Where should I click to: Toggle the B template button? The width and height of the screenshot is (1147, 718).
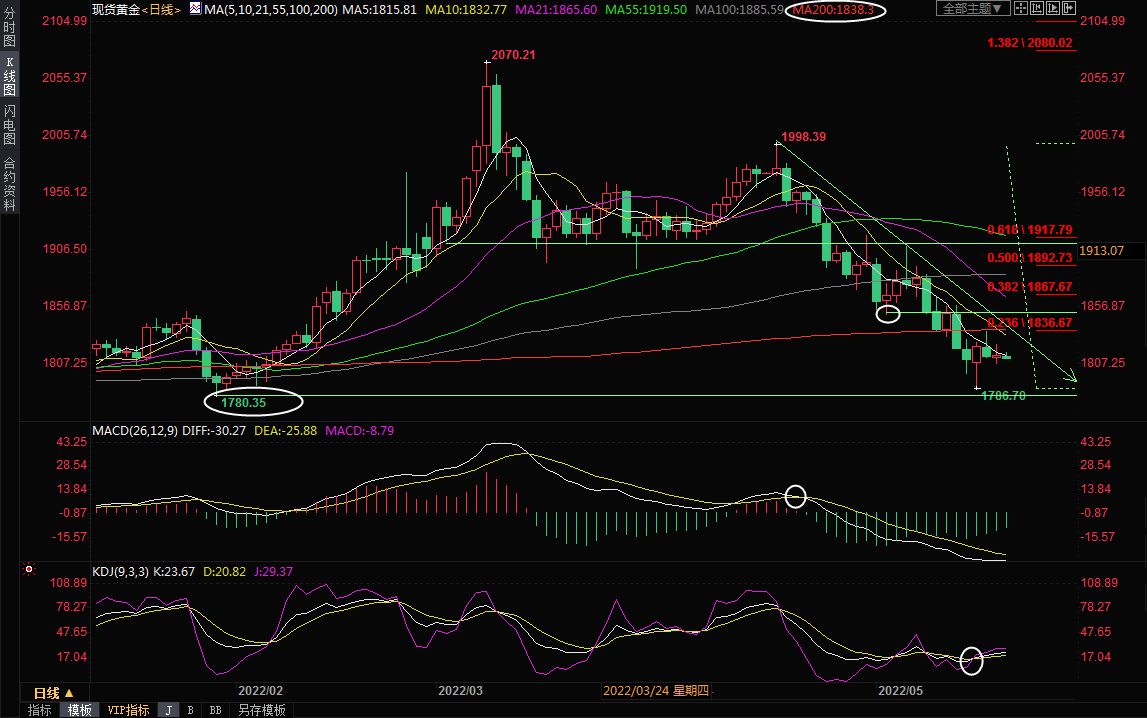[190, 710]
